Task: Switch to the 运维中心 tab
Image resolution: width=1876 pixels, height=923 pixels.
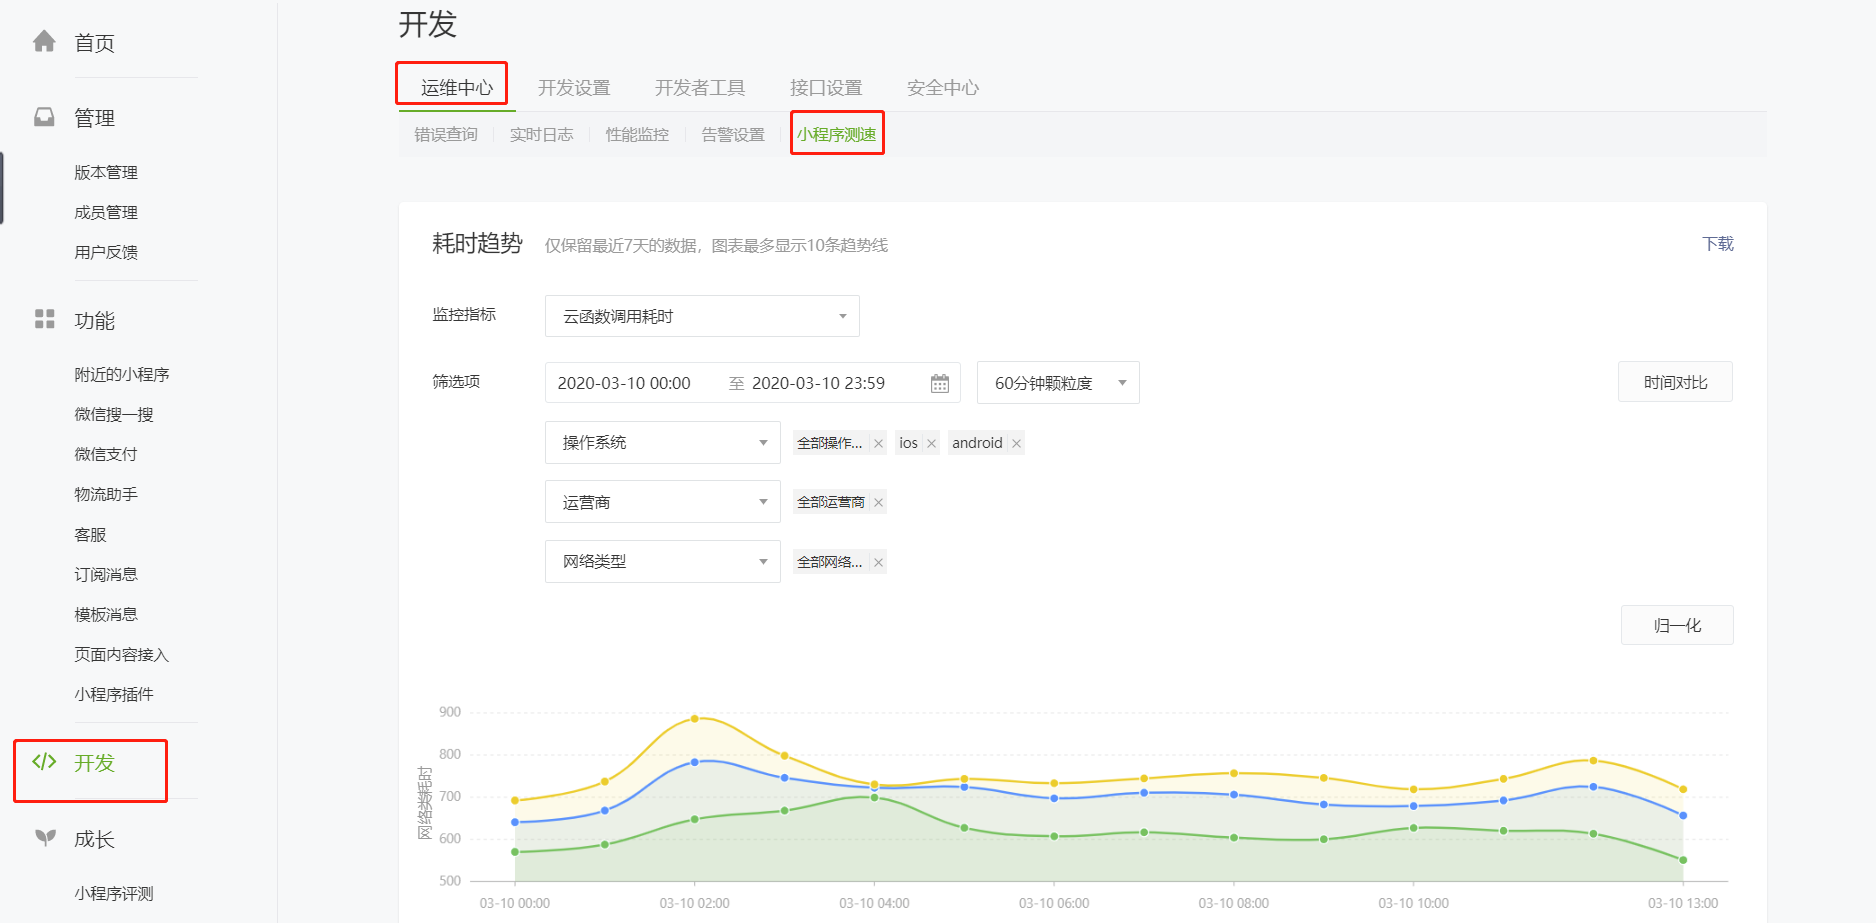Action: click(456, 88)
